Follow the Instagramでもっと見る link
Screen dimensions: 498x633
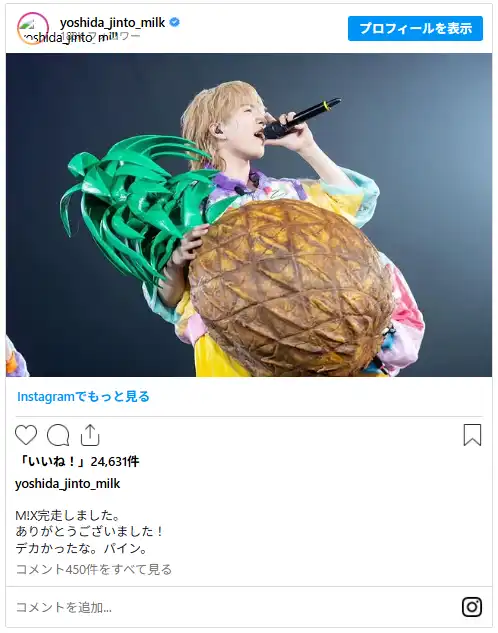click(83, 396)
